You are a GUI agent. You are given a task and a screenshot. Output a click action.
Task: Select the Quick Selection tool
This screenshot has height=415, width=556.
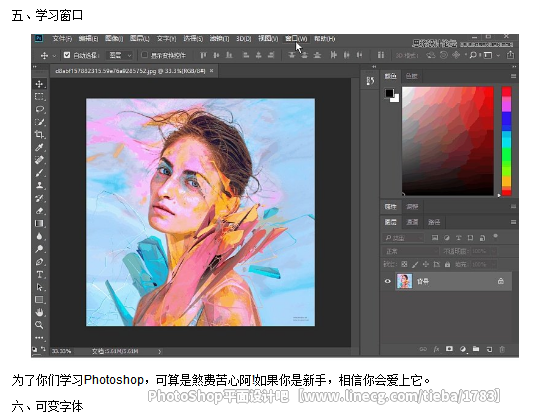coord(39,122)
